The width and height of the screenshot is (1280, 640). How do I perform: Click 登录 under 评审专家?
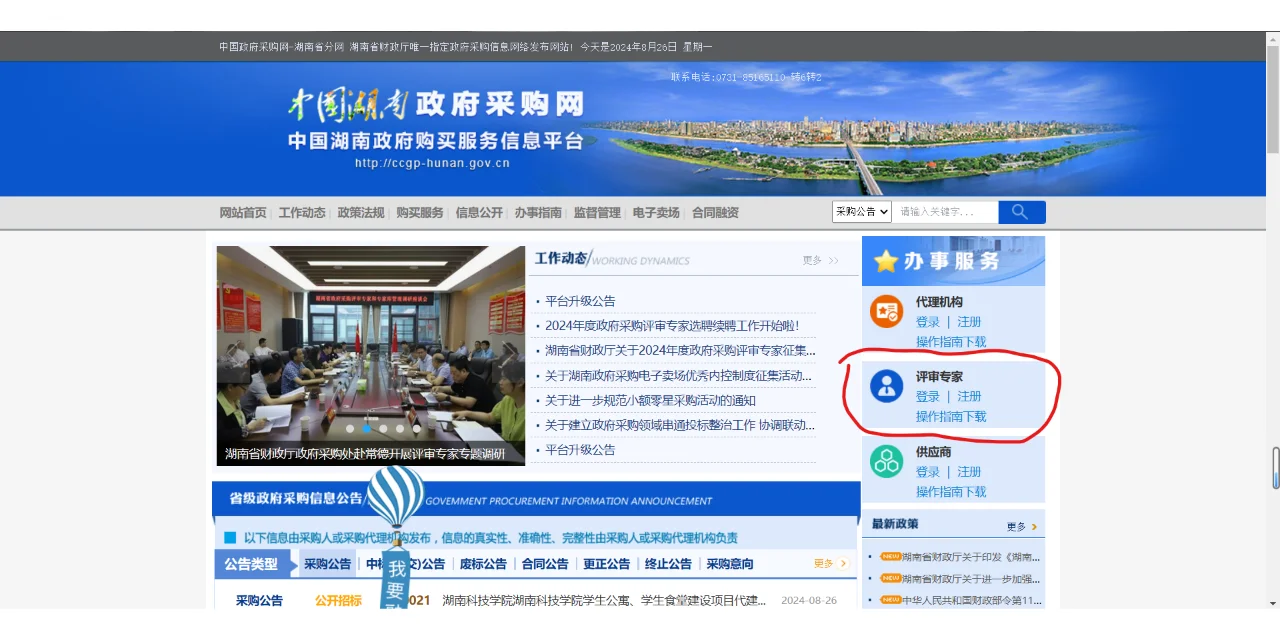pos(925,396)
